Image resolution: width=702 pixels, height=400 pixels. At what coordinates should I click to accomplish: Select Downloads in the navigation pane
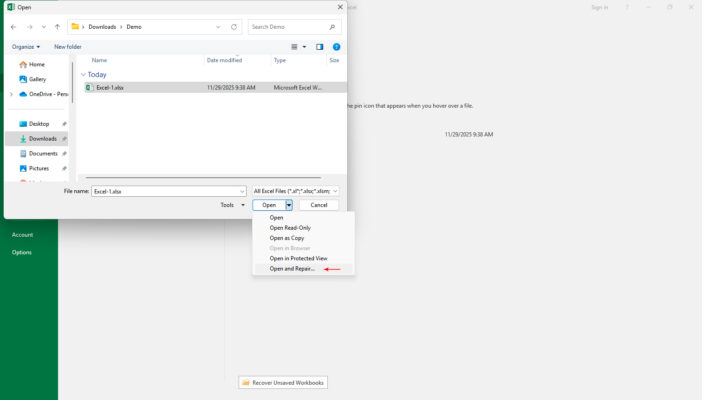(x=38, y=139)
